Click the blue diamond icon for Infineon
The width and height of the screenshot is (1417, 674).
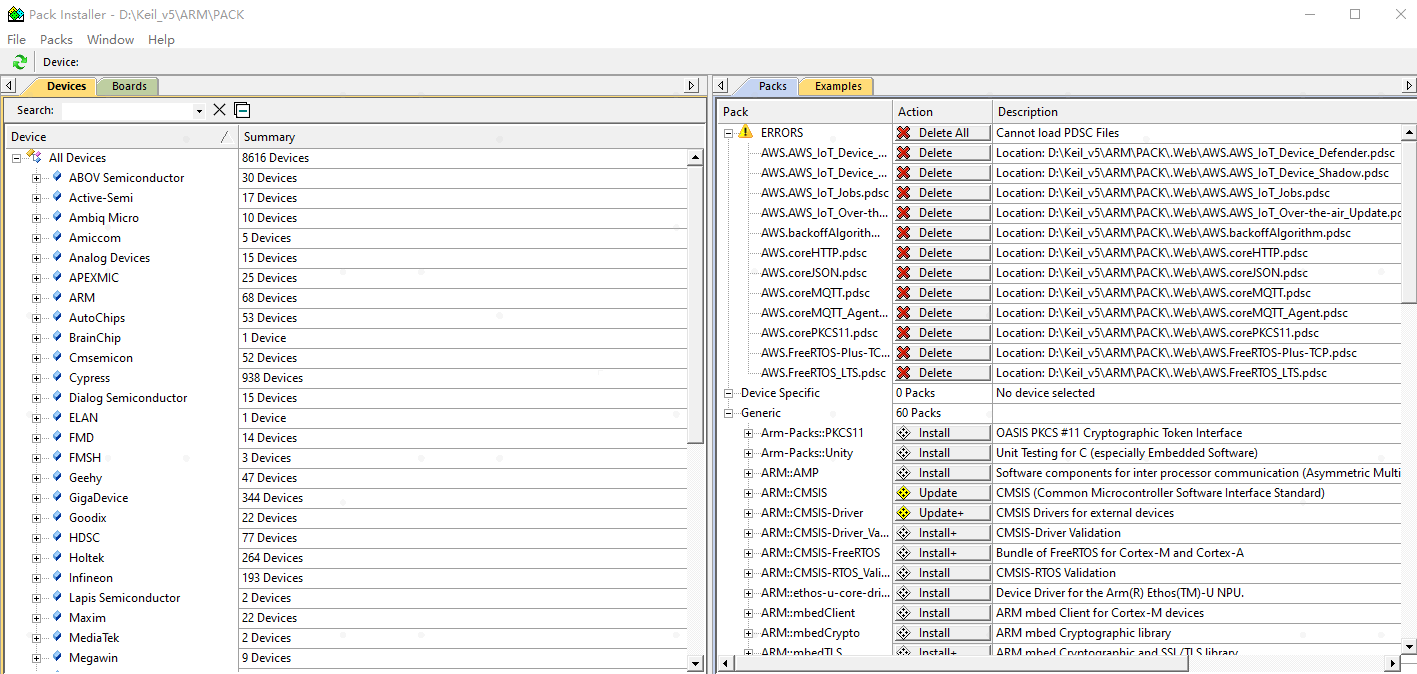tap(57, 577)
